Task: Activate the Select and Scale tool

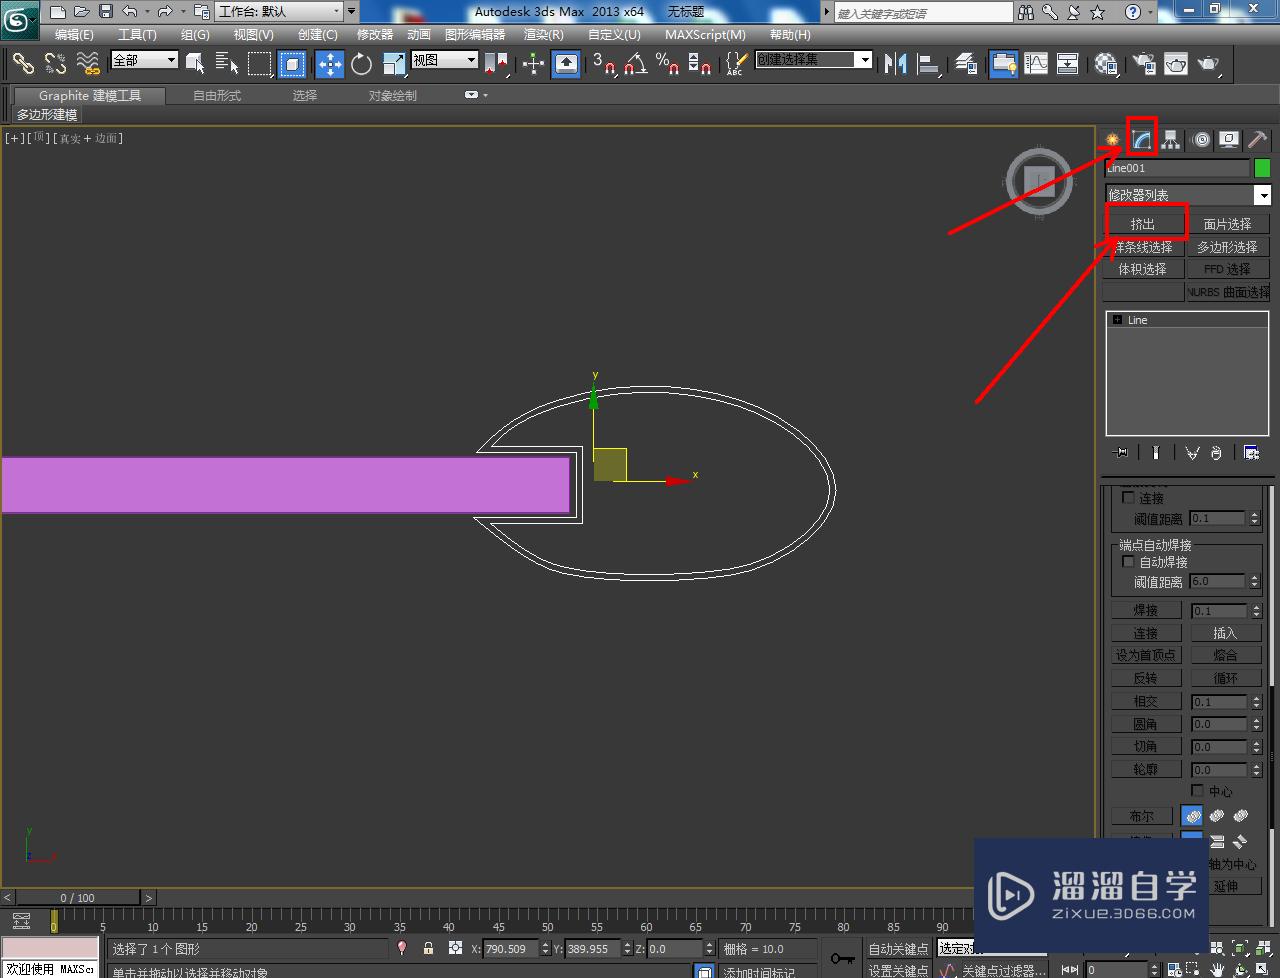Action: pos(394,64)
